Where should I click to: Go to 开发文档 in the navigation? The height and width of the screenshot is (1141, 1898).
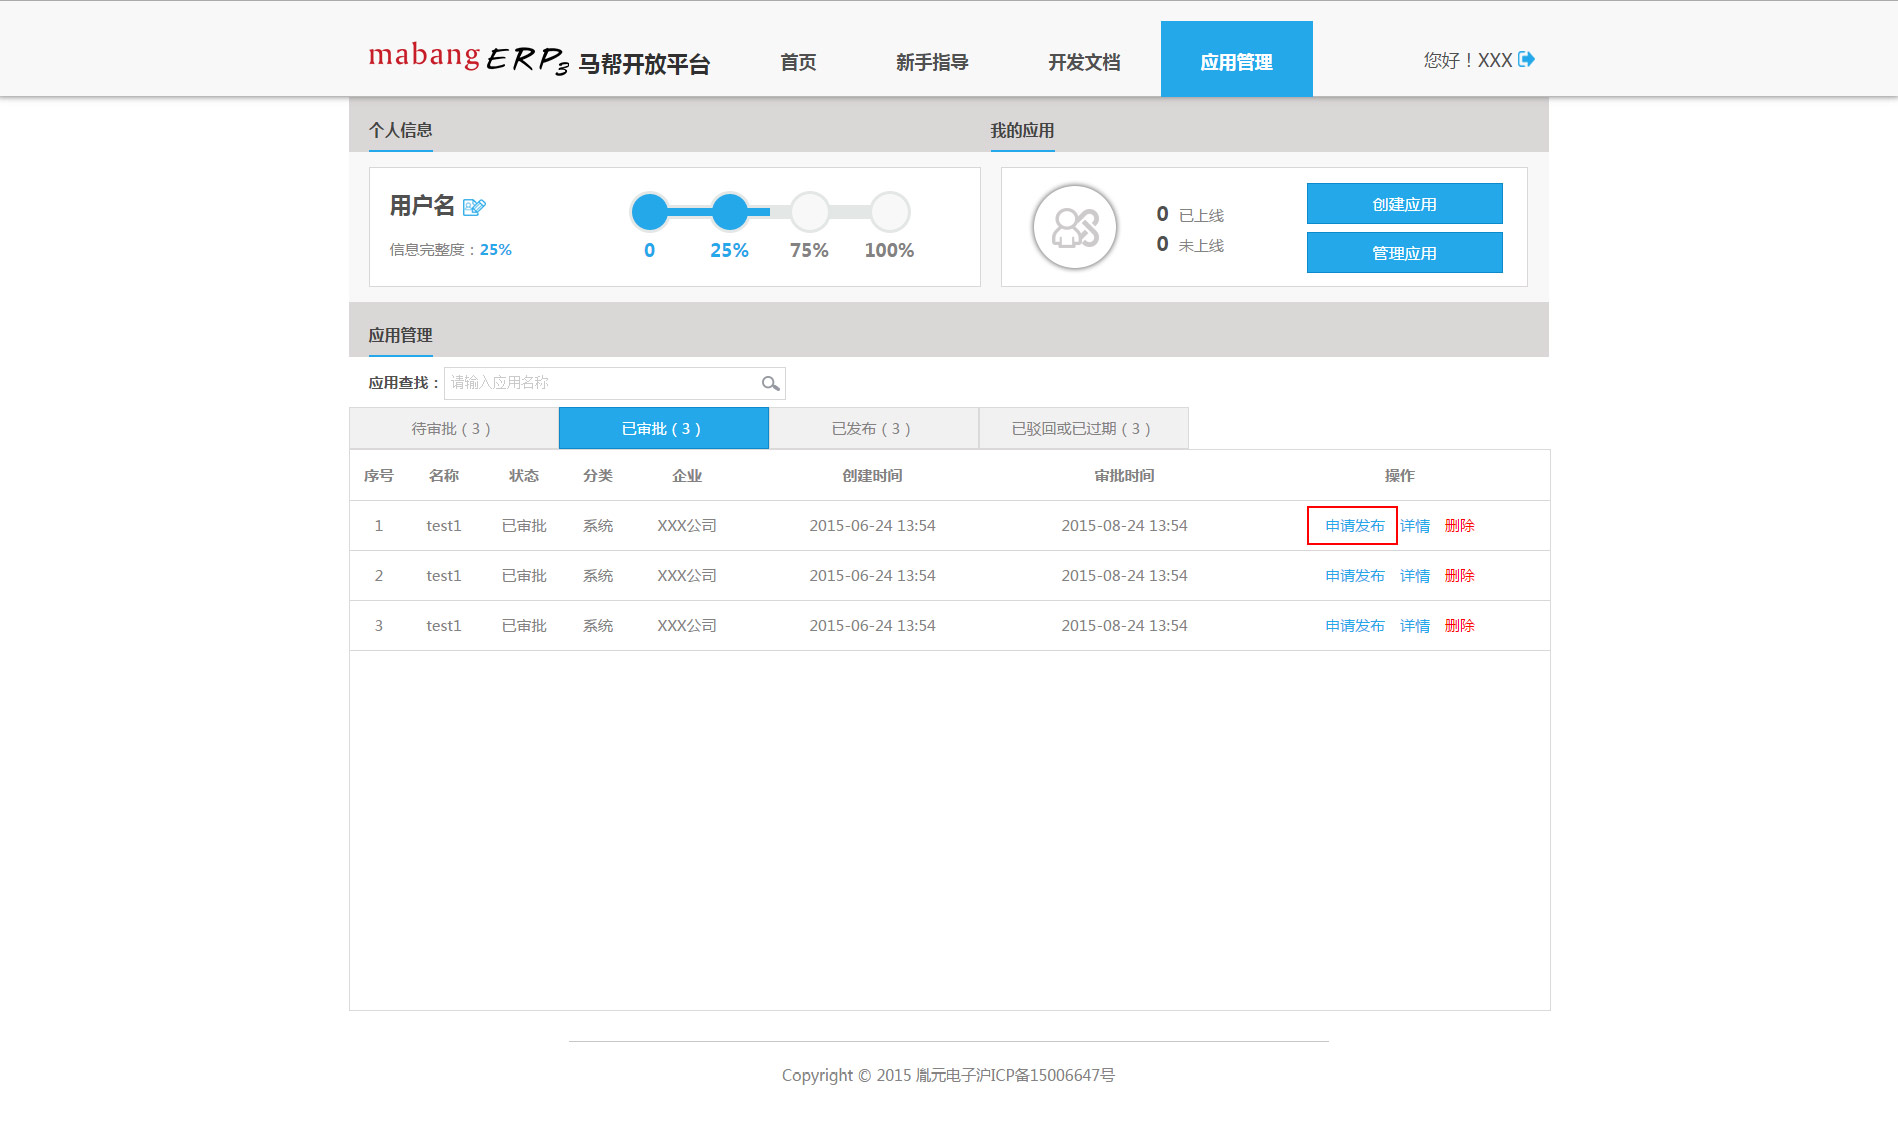[x=1084, y=62]
